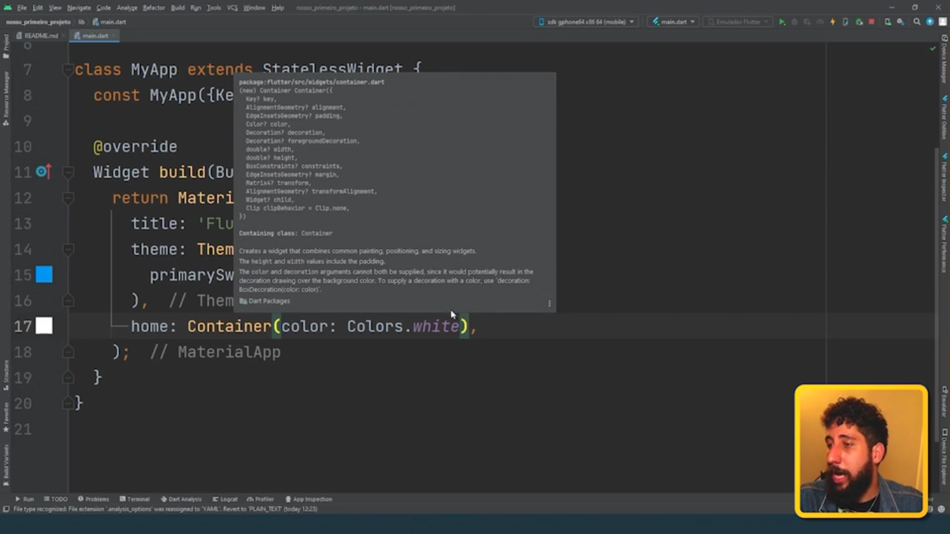Open the Problems tool window
The width and height of the screenshot is (950, 534).
pos(93,499)
